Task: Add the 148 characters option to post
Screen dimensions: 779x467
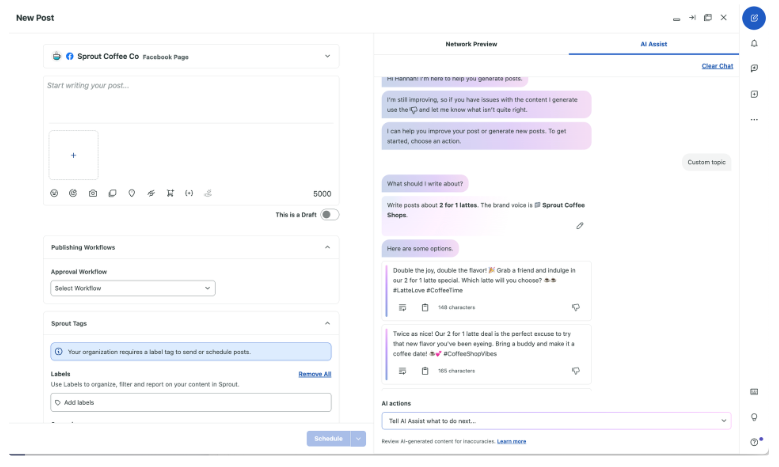Action: (402, 308)
